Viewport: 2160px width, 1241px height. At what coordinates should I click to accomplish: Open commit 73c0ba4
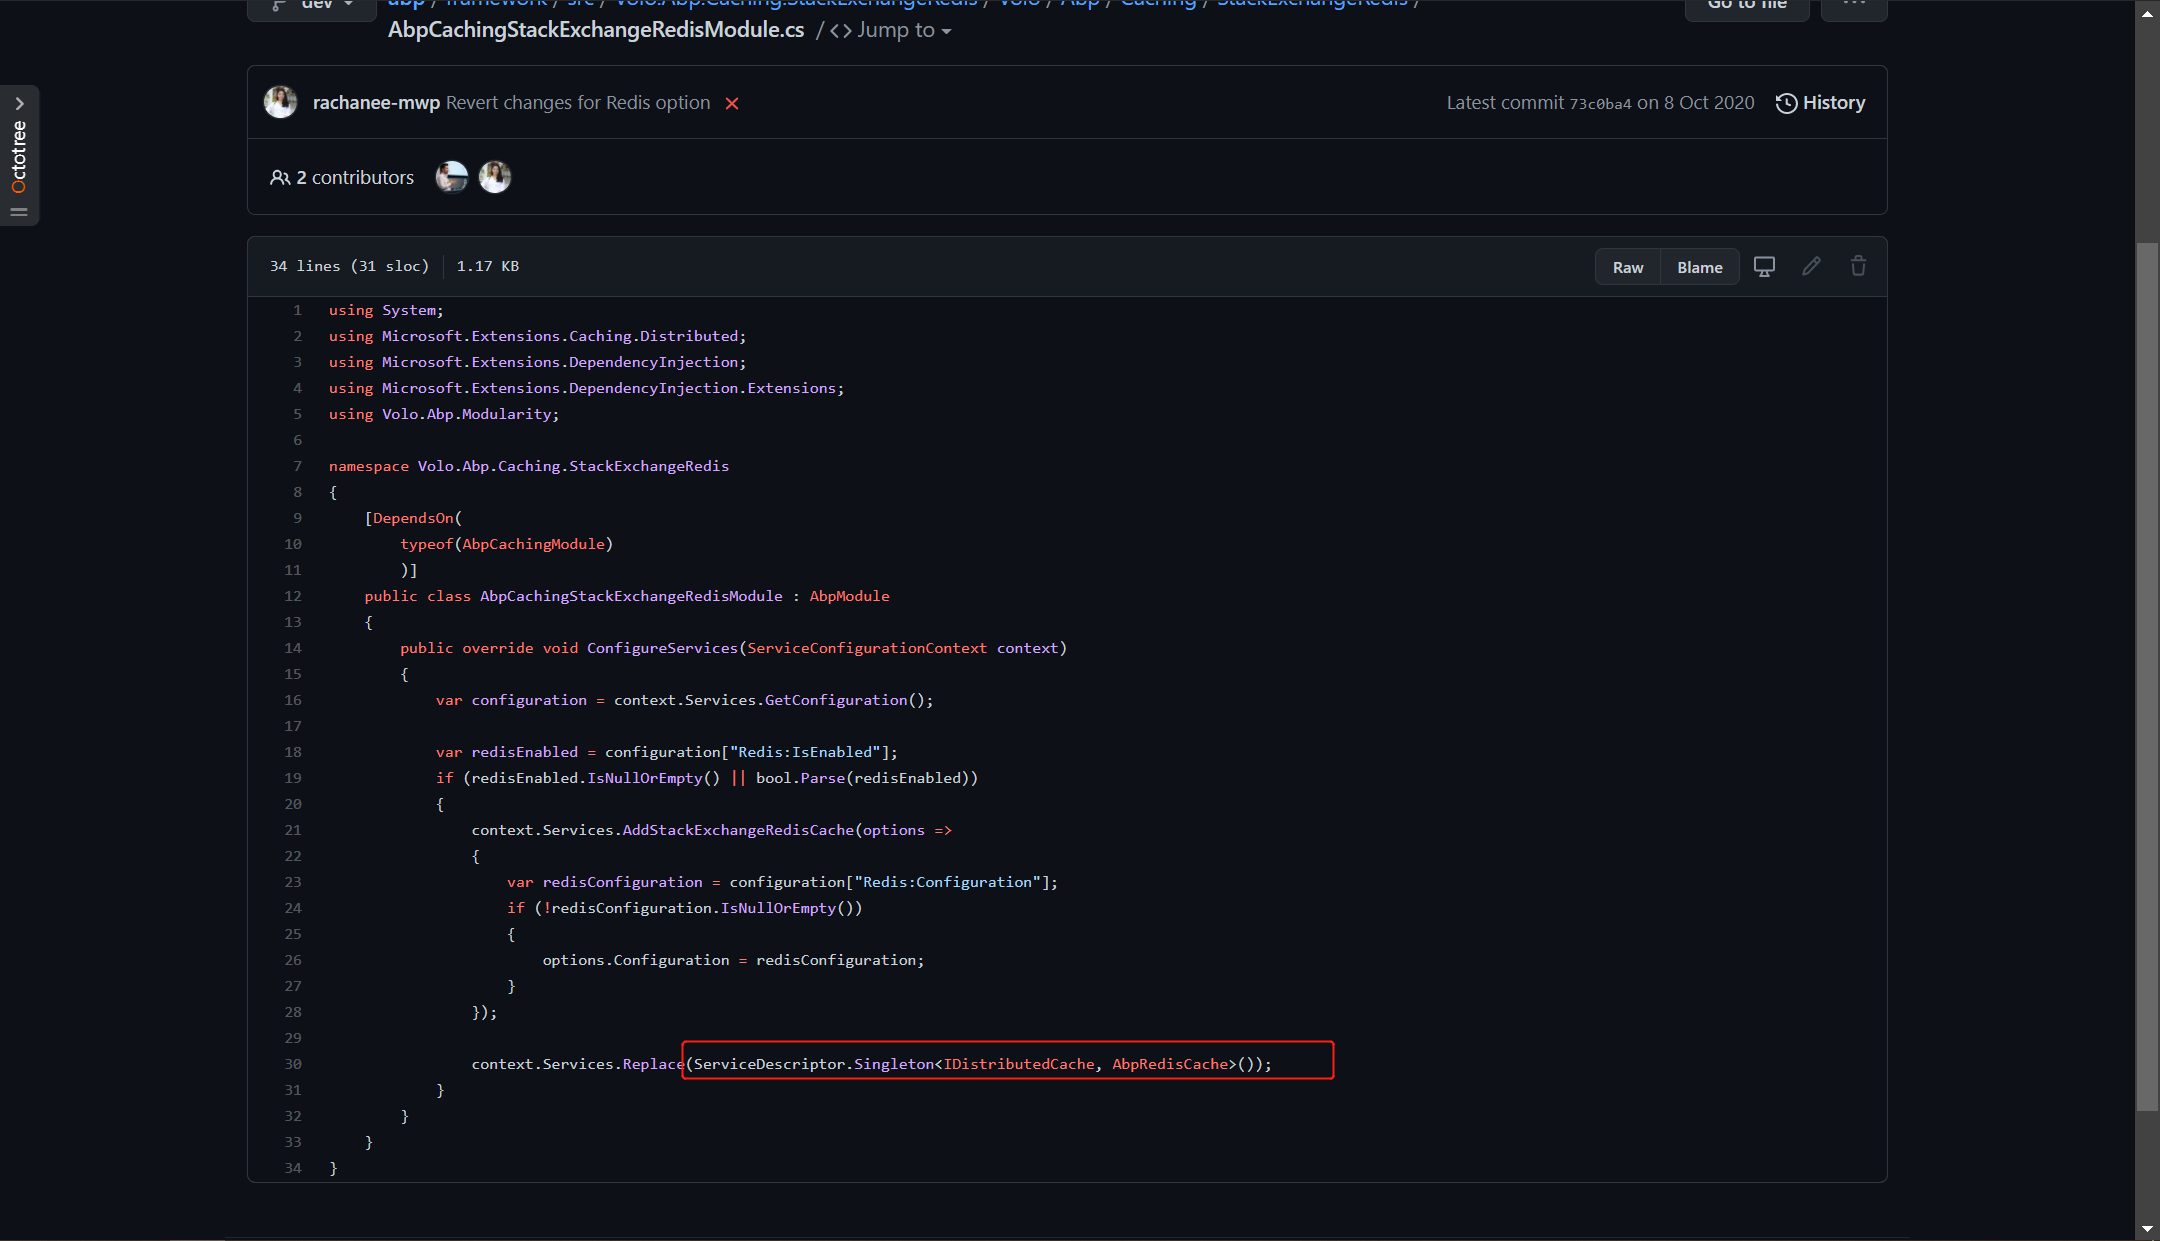click(1600, 104)
